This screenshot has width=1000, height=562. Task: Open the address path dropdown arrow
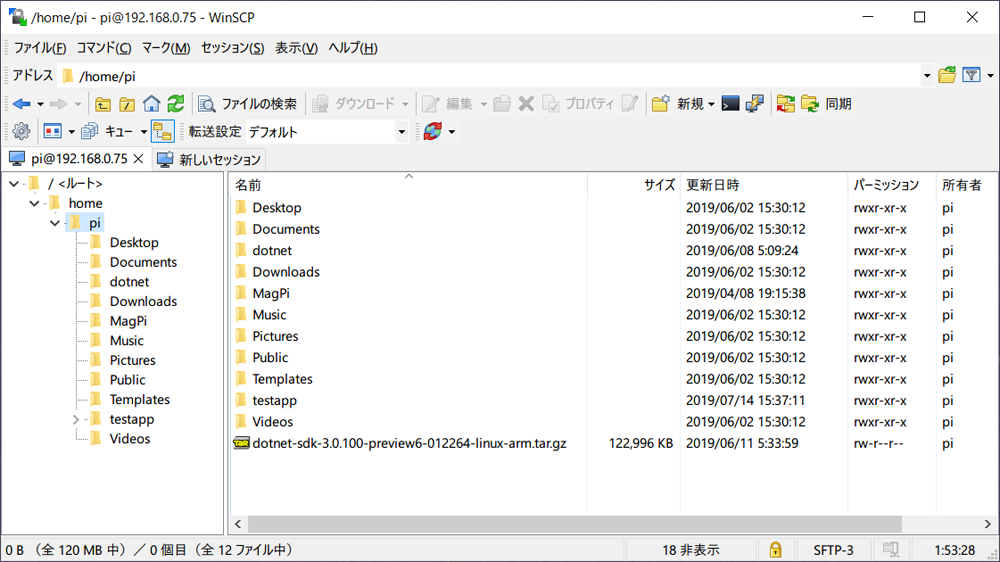[x=927, y=76]
